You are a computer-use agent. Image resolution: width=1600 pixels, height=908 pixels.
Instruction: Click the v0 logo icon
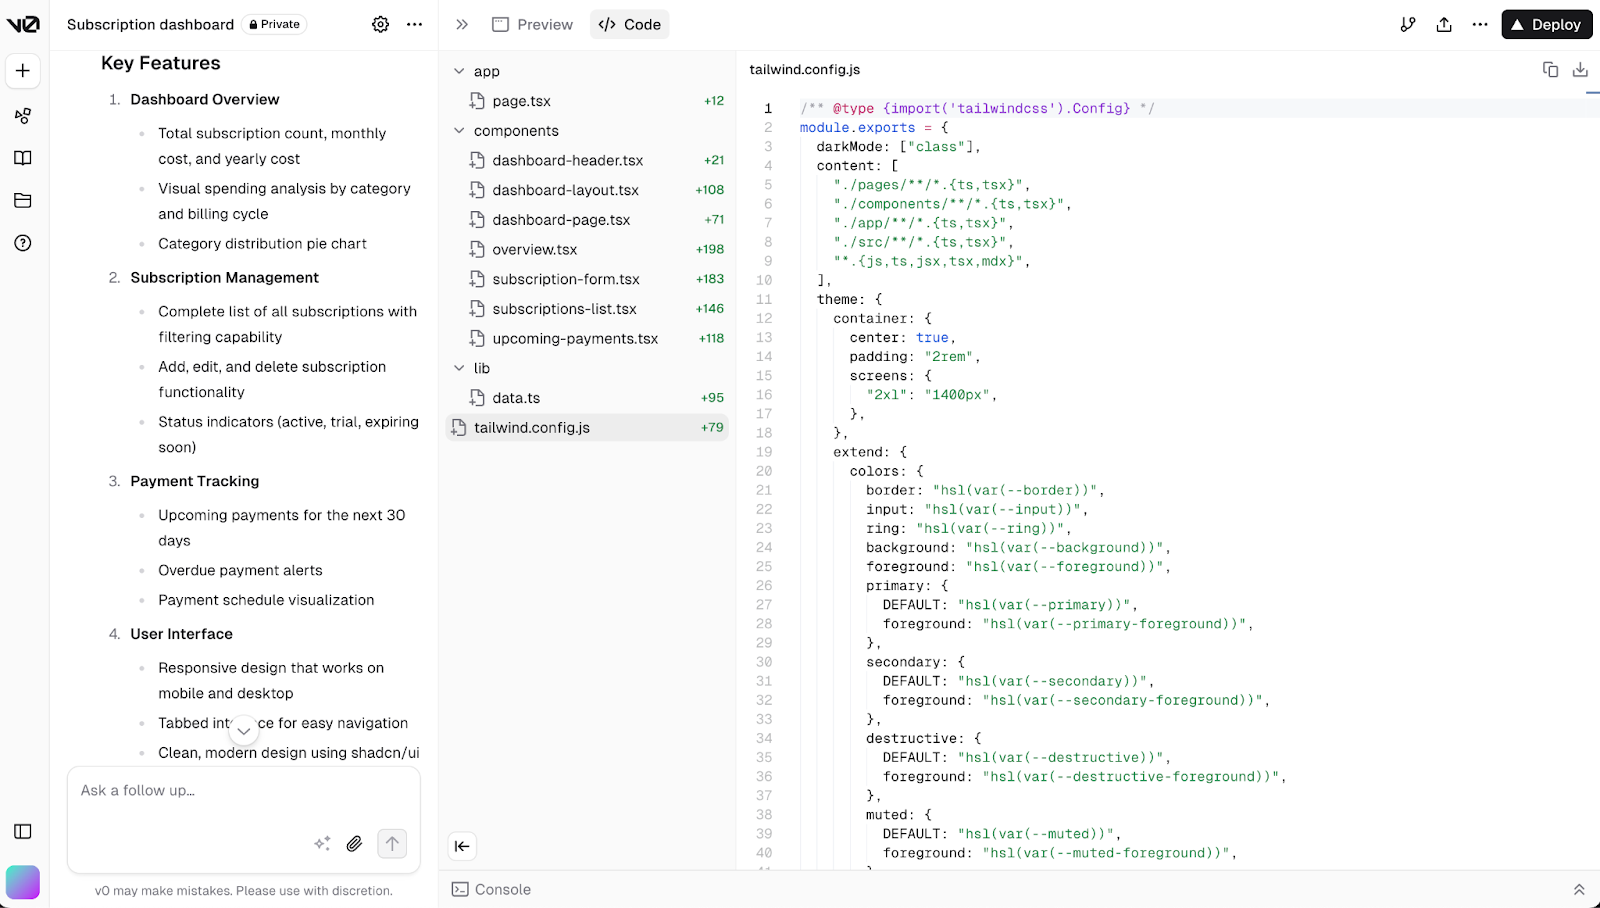pos(23,25)
